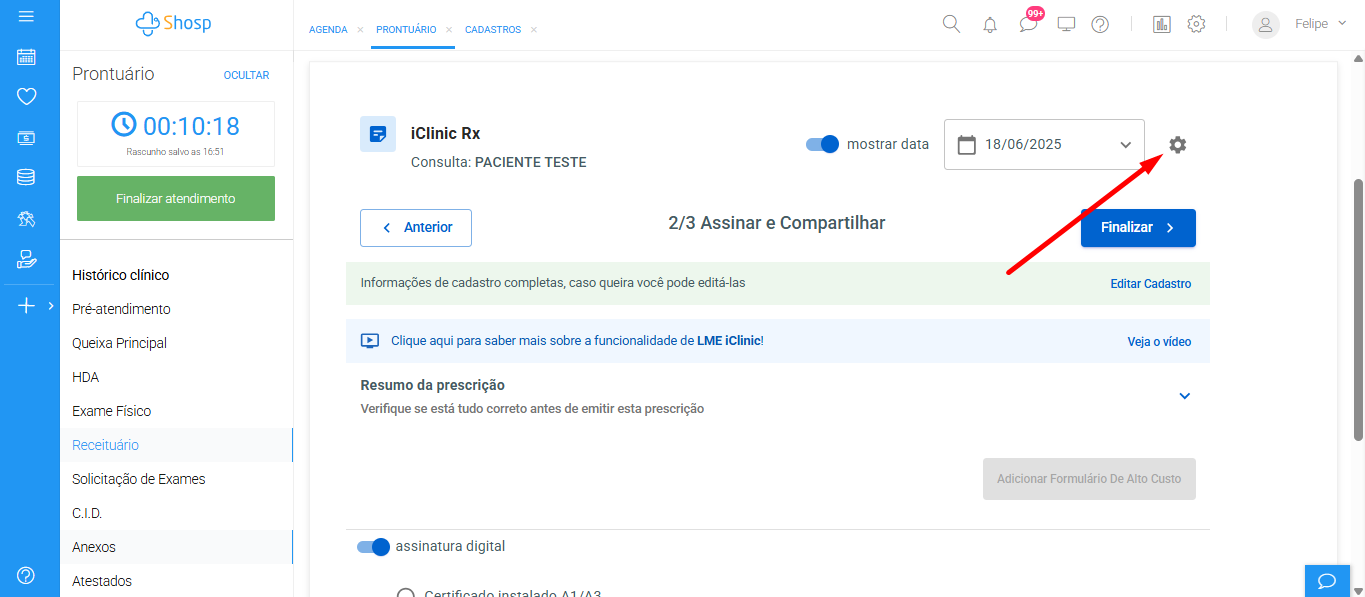The width and height of the screenshot is (1365, 597).
Task: Click the Consulta: PACIENTE TESTE text
Action: (498, 162)
